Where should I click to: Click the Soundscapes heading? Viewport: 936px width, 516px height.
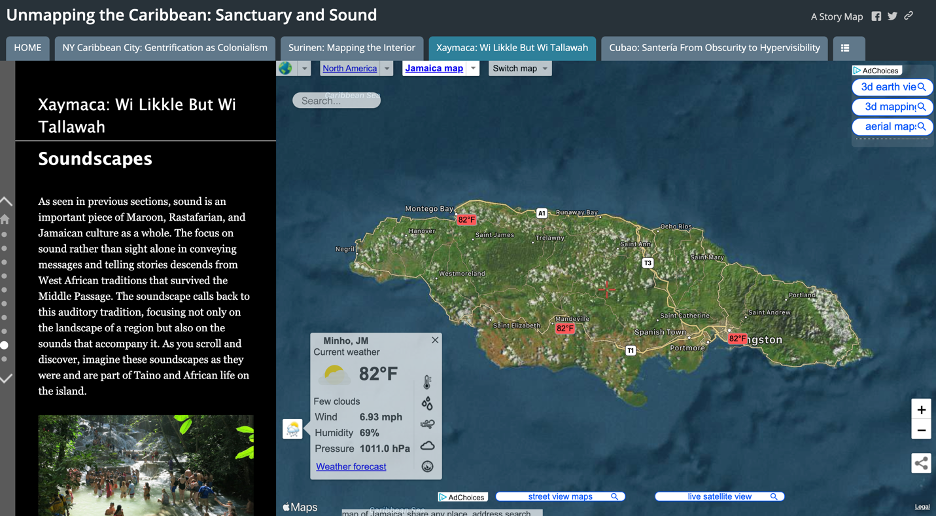click(x=95, y=159)
